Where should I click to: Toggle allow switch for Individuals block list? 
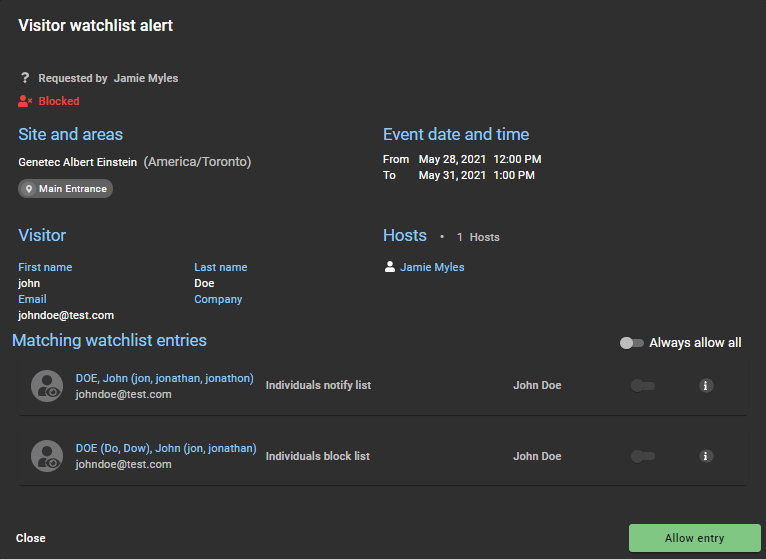pos(642,456)
